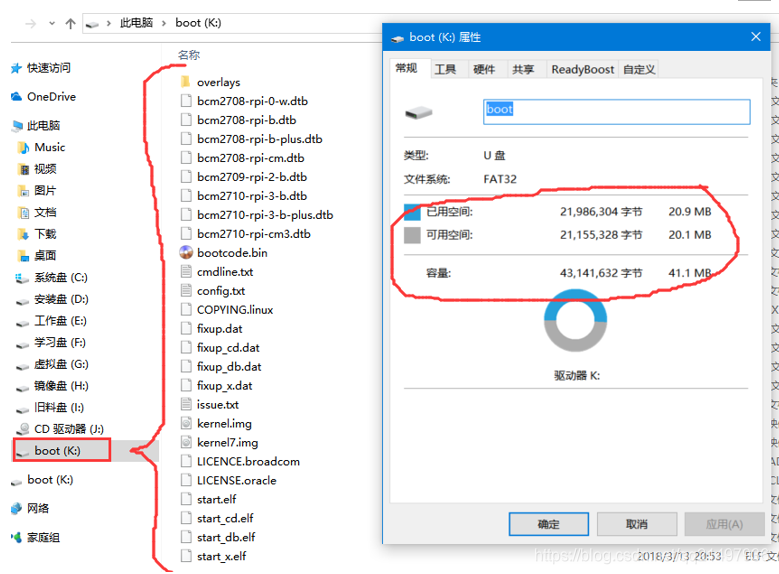779x574 pixels.
Task: Select file bcm2709-rpi-2-b.dtb
Action: pos(244,177)
